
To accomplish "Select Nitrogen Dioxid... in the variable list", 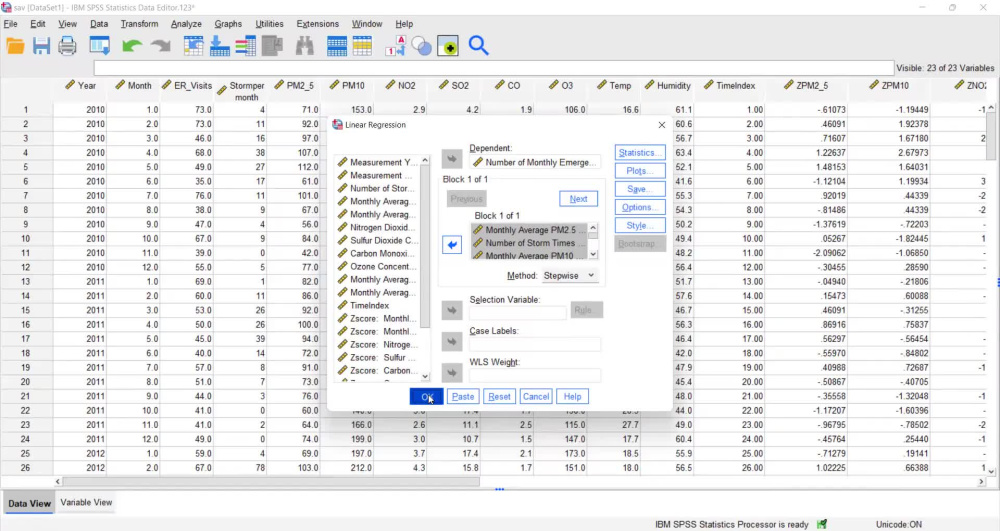I will tap(378, 228).
